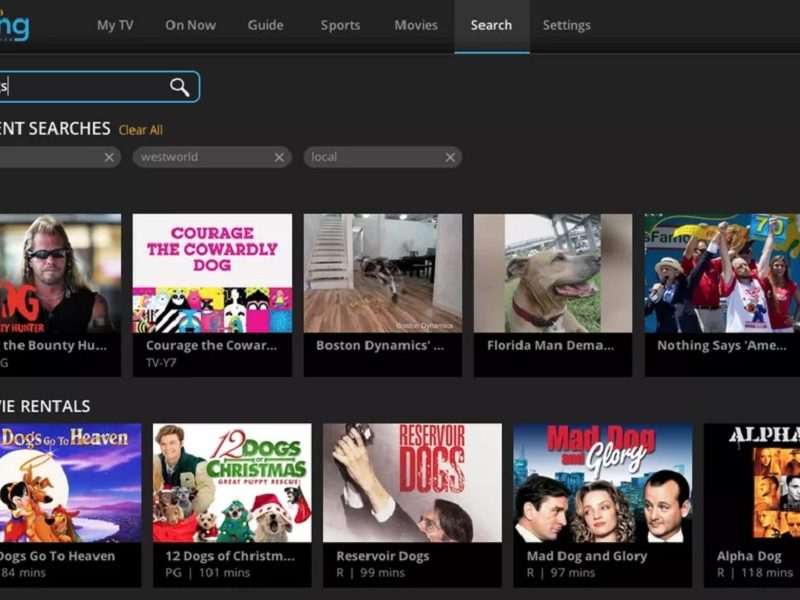The height and width of the screenshot is (600, 800).
Task: Select the Search tab
Action: [491, 25]
